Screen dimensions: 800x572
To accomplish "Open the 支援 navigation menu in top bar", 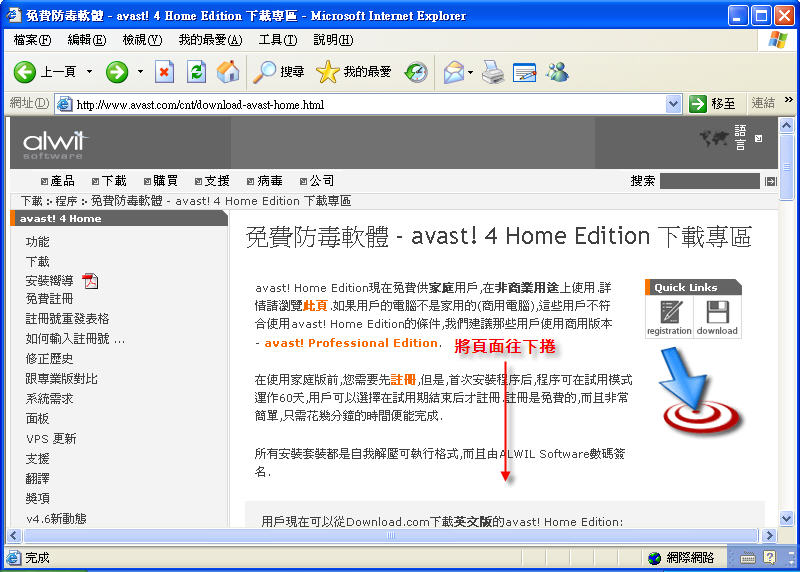I will pyautogui.click(x=212, y=181).
